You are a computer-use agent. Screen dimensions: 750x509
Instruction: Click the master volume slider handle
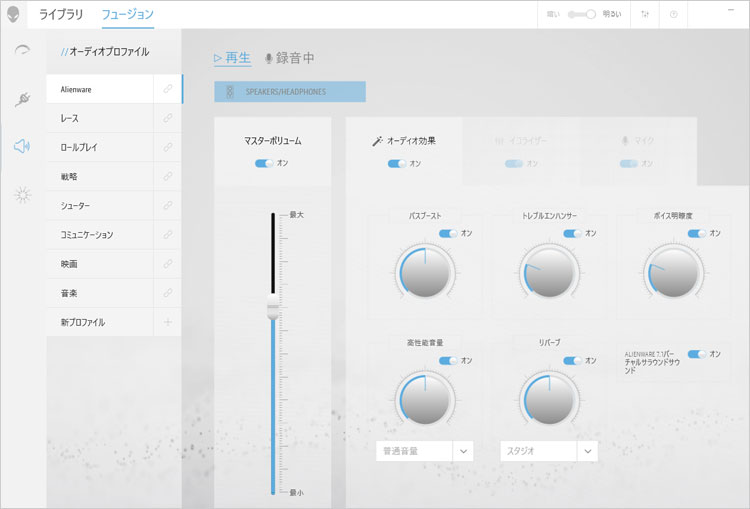(x=272, y=309)
